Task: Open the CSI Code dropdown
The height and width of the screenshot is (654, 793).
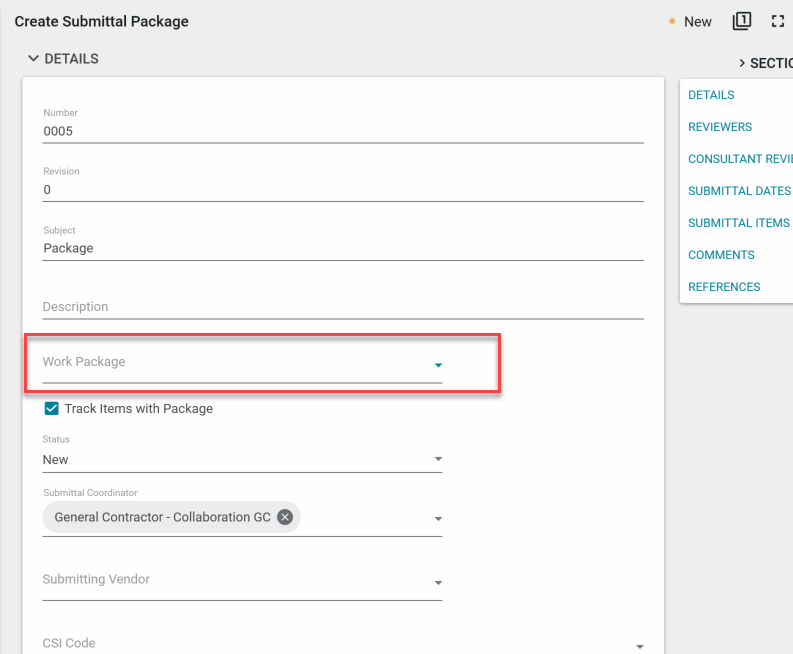Action: (639, 647)
